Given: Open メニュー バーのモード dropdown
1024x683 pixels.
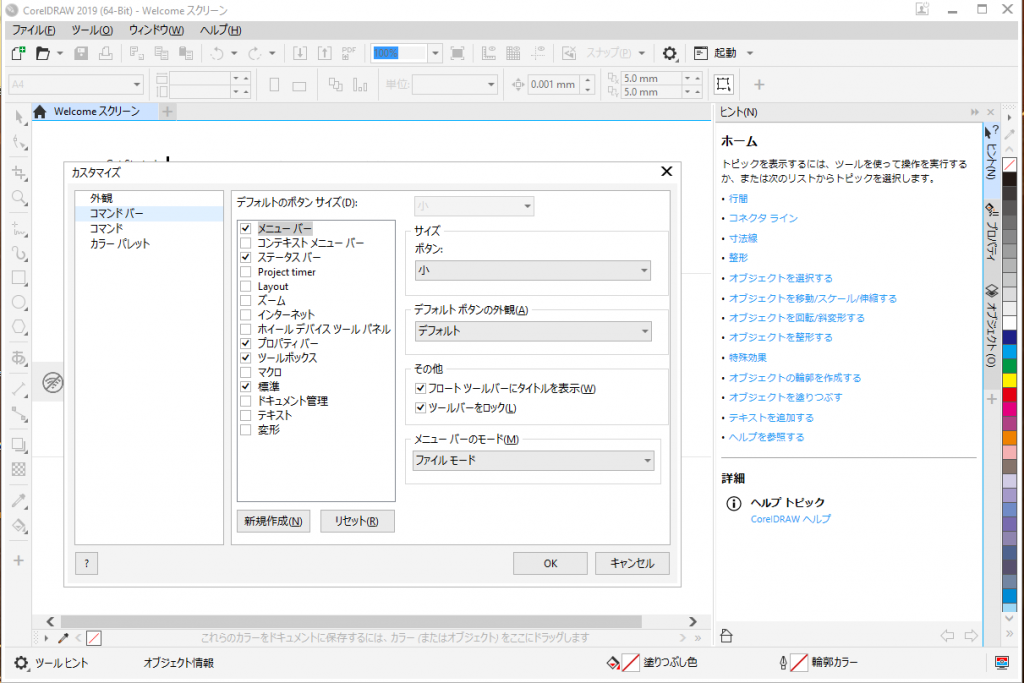Looking at the screenshot, I should coord(533,460).
